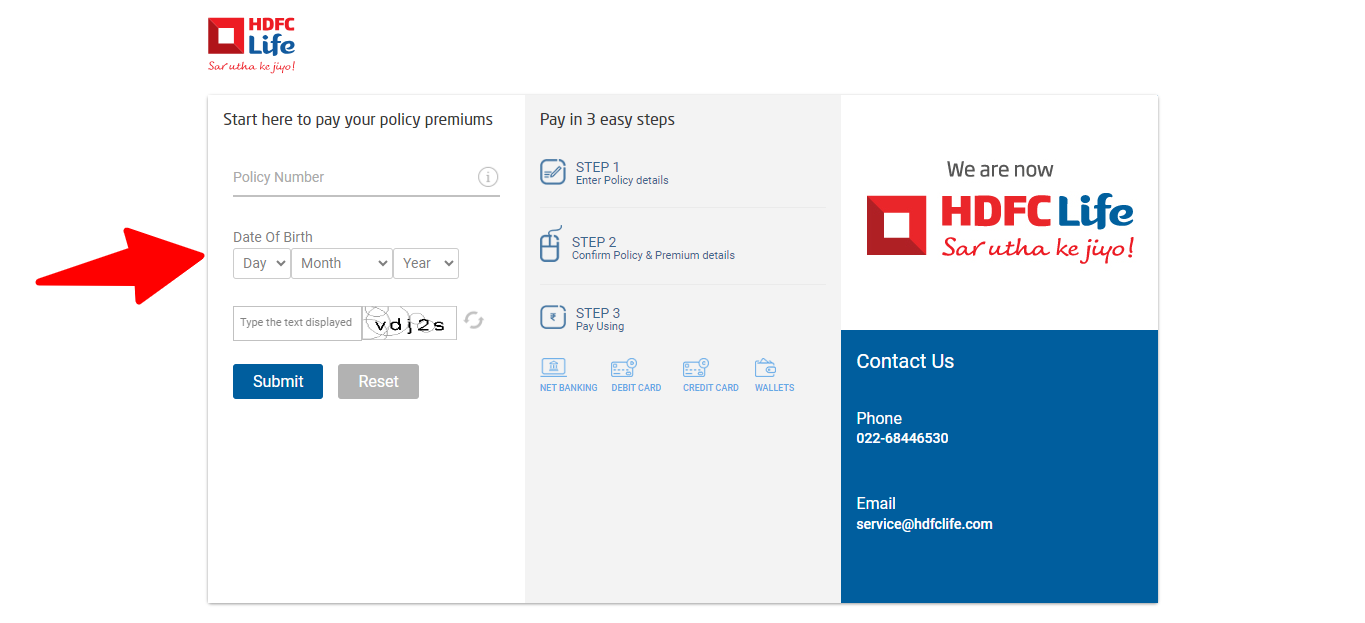The image size is (1365, 623).
Task: Click the policy number info icon
Action: [x=488, y=177]
